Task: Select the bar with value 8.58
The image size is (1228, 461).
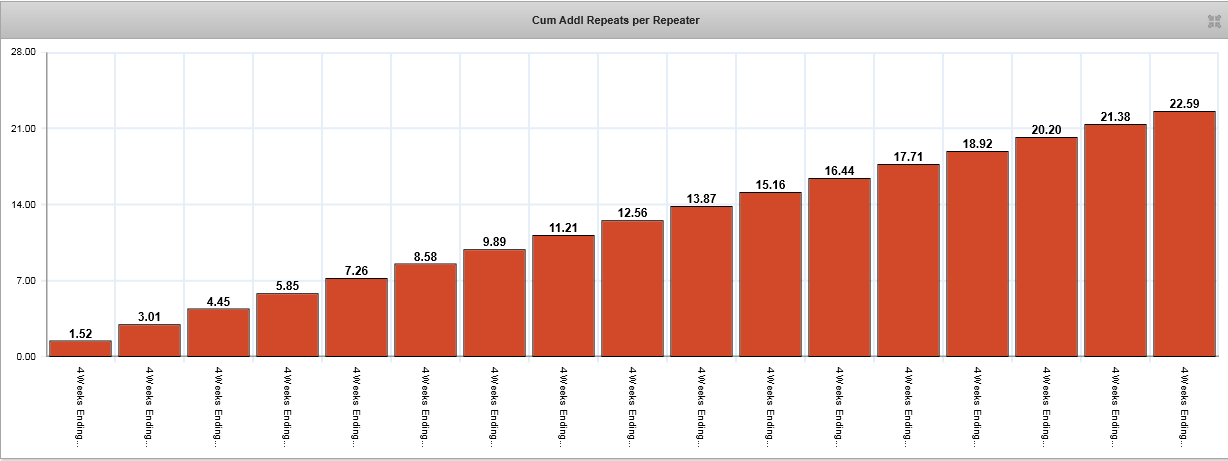Action: (x=425, y=310)
